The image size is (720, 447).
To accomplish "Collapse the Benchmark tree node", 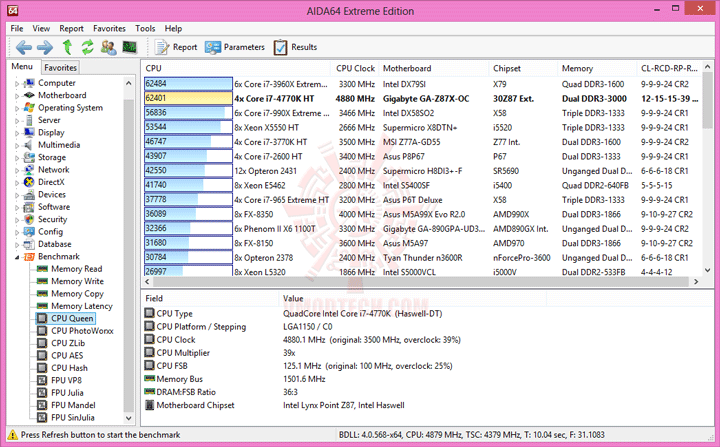I will pos(17,257).
